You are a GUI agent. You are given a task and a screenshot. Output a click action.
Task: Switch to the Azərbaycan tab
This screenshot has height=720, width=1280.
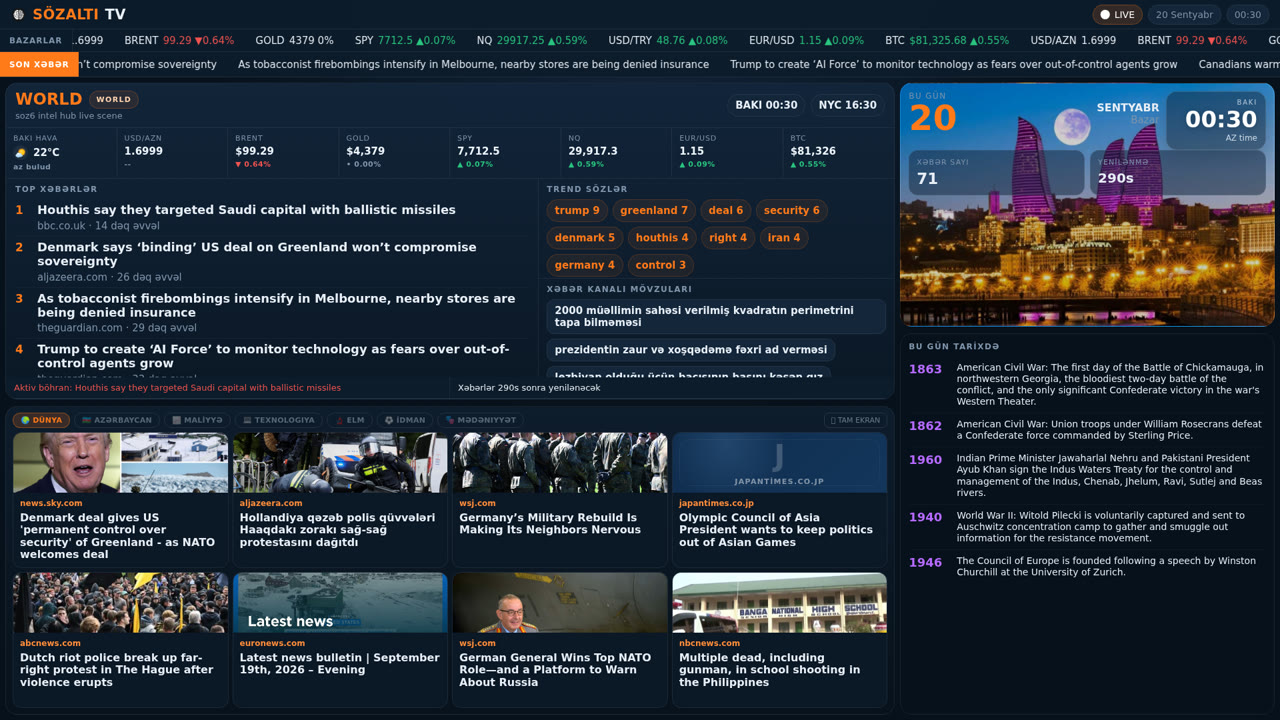(x=117, y=420)
